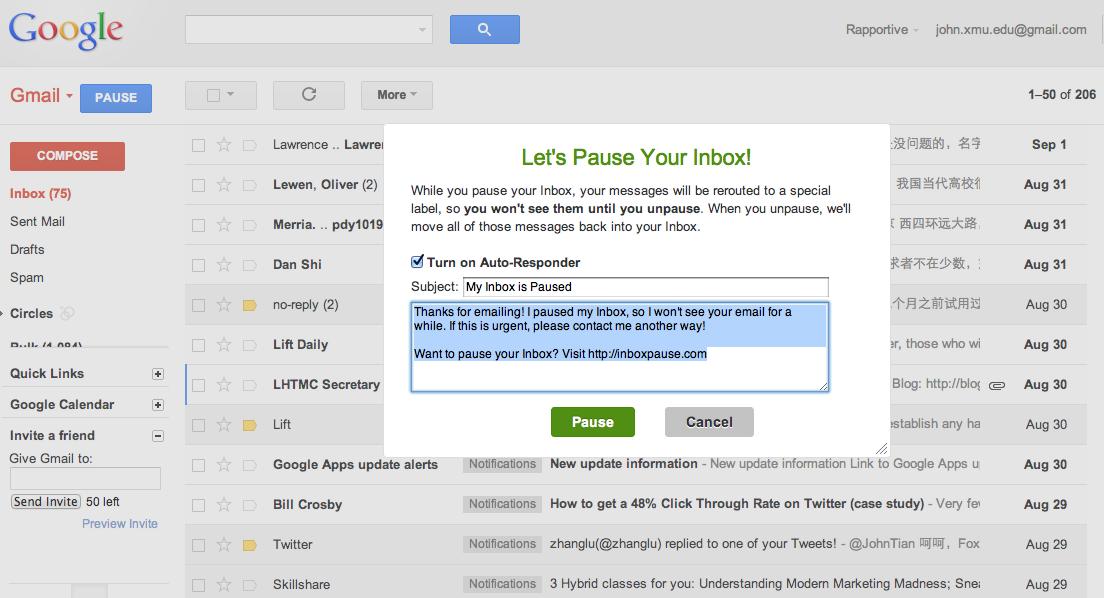Select the Lewen, Oliver email checkbox

pyautogui.click(x=199, y=185)
